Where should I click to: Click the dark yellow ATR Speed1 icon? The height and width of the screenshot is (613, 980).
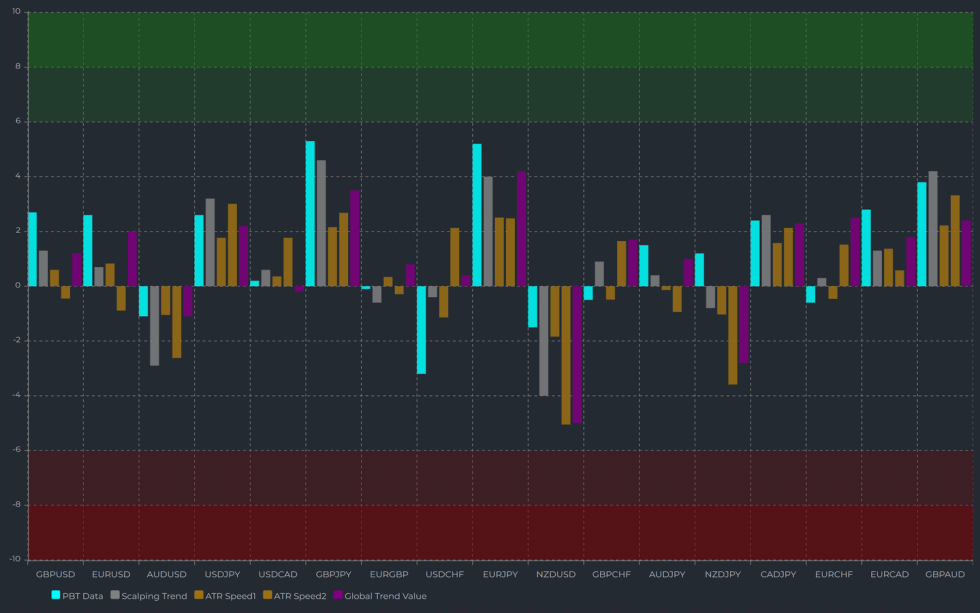coord(199,595)
